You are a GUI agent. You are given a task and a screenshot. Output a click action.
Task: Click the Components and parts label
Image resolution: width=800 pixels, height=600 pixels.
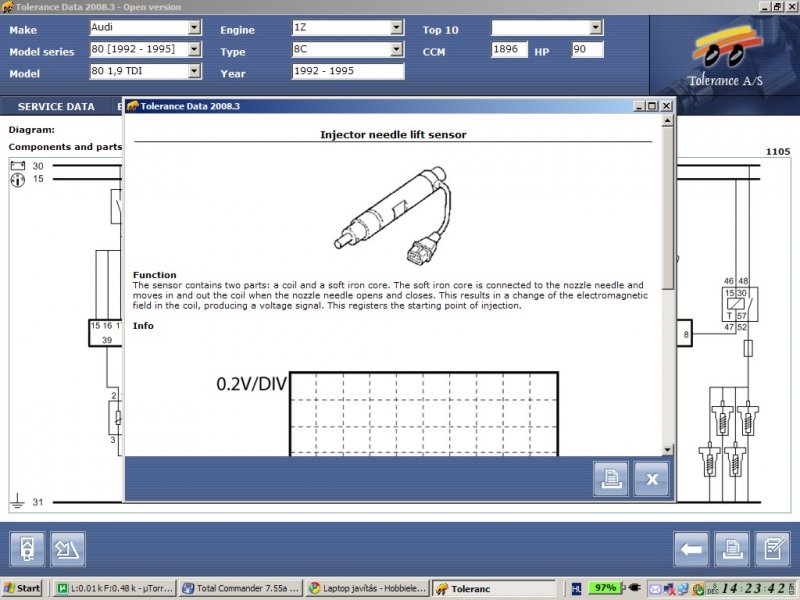[x=65, y=147]
